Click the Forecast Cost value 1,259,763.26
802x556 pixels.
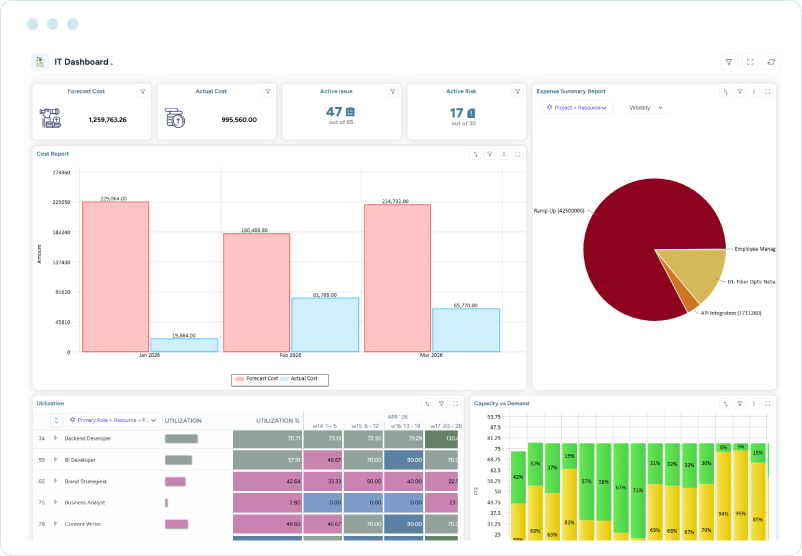pos(107,120)
